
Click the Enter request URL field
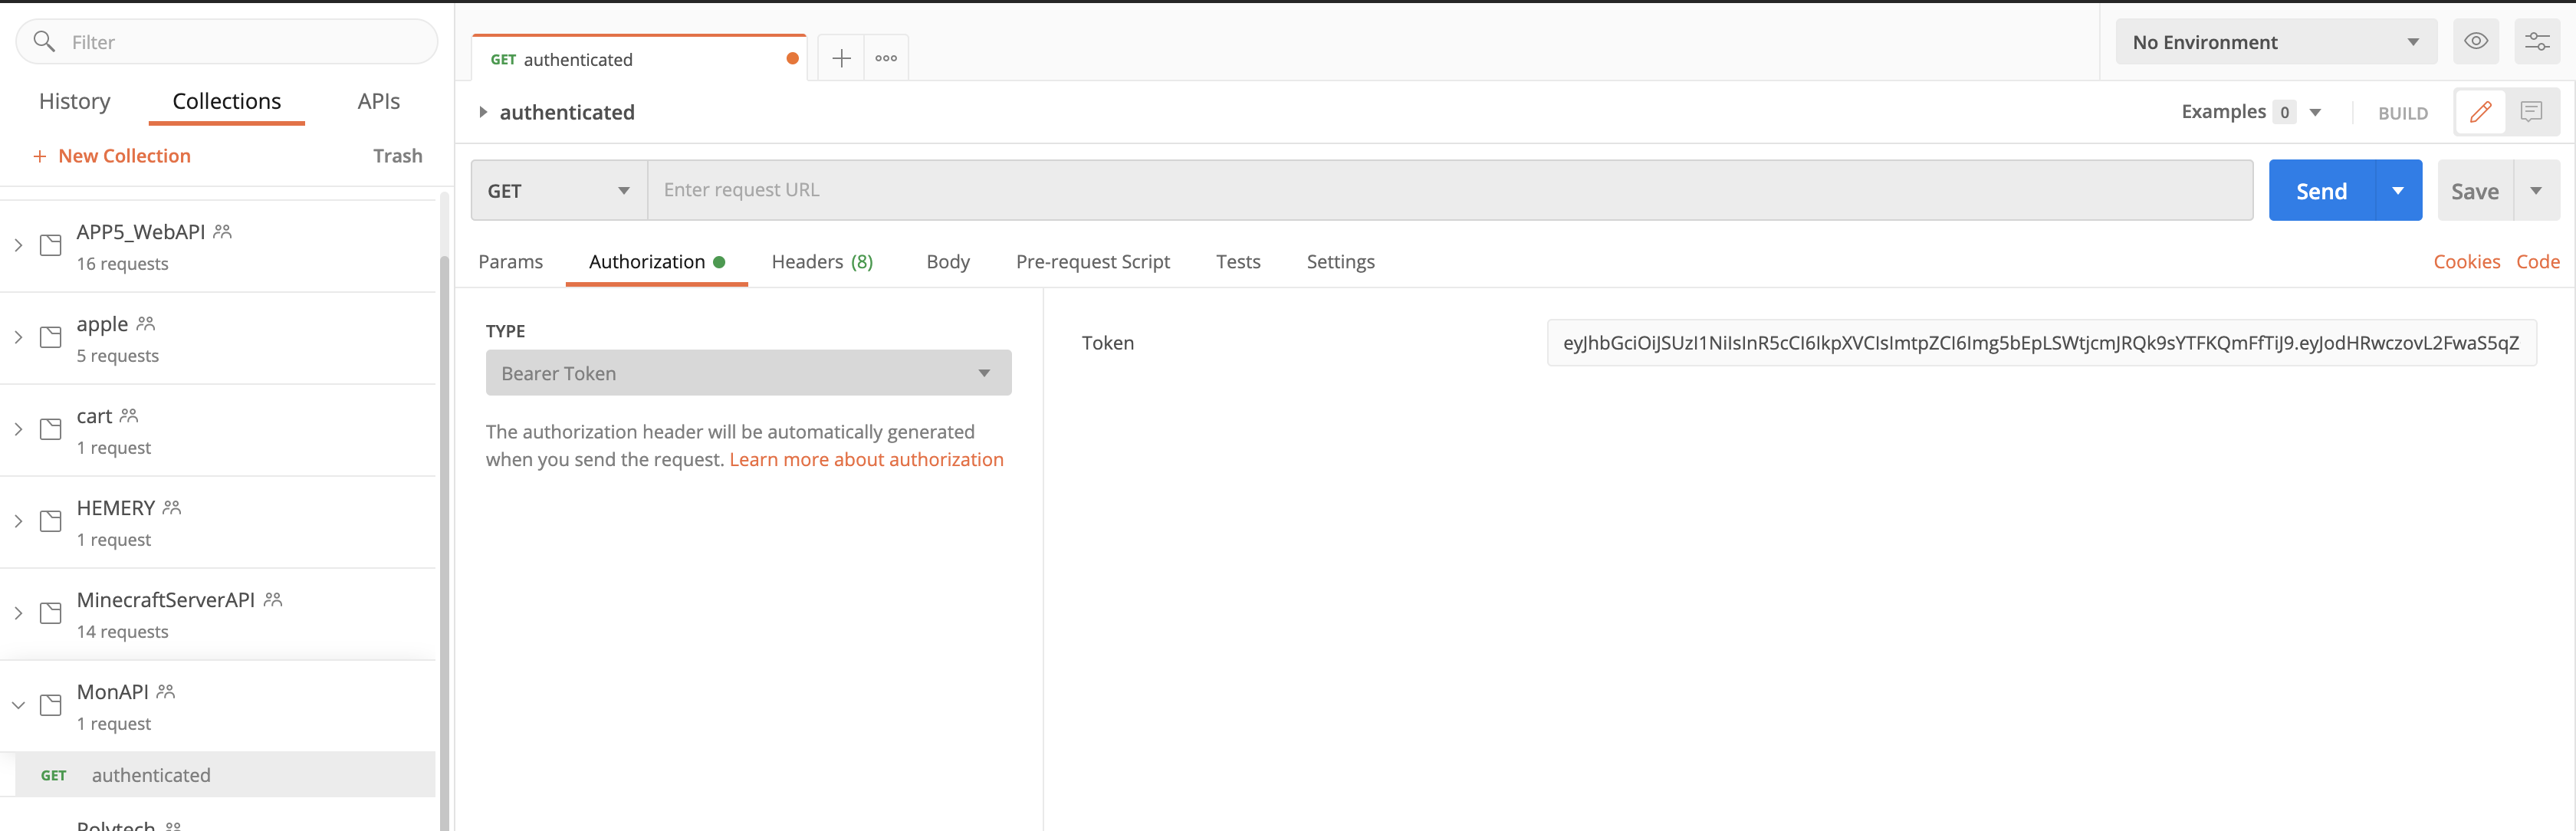coord(1448,190)
